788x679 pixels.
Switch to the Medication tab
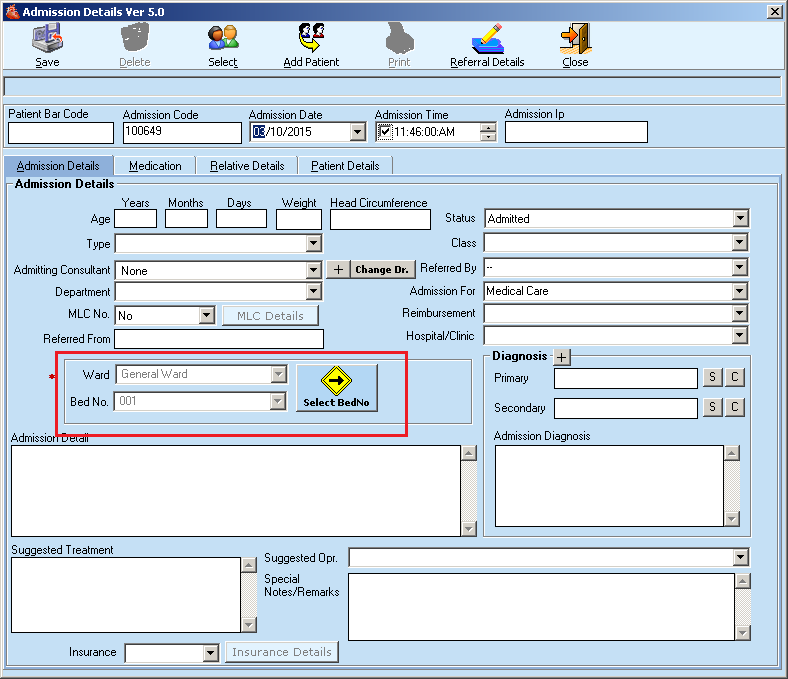pyautogui.click(x=155, y=166)
